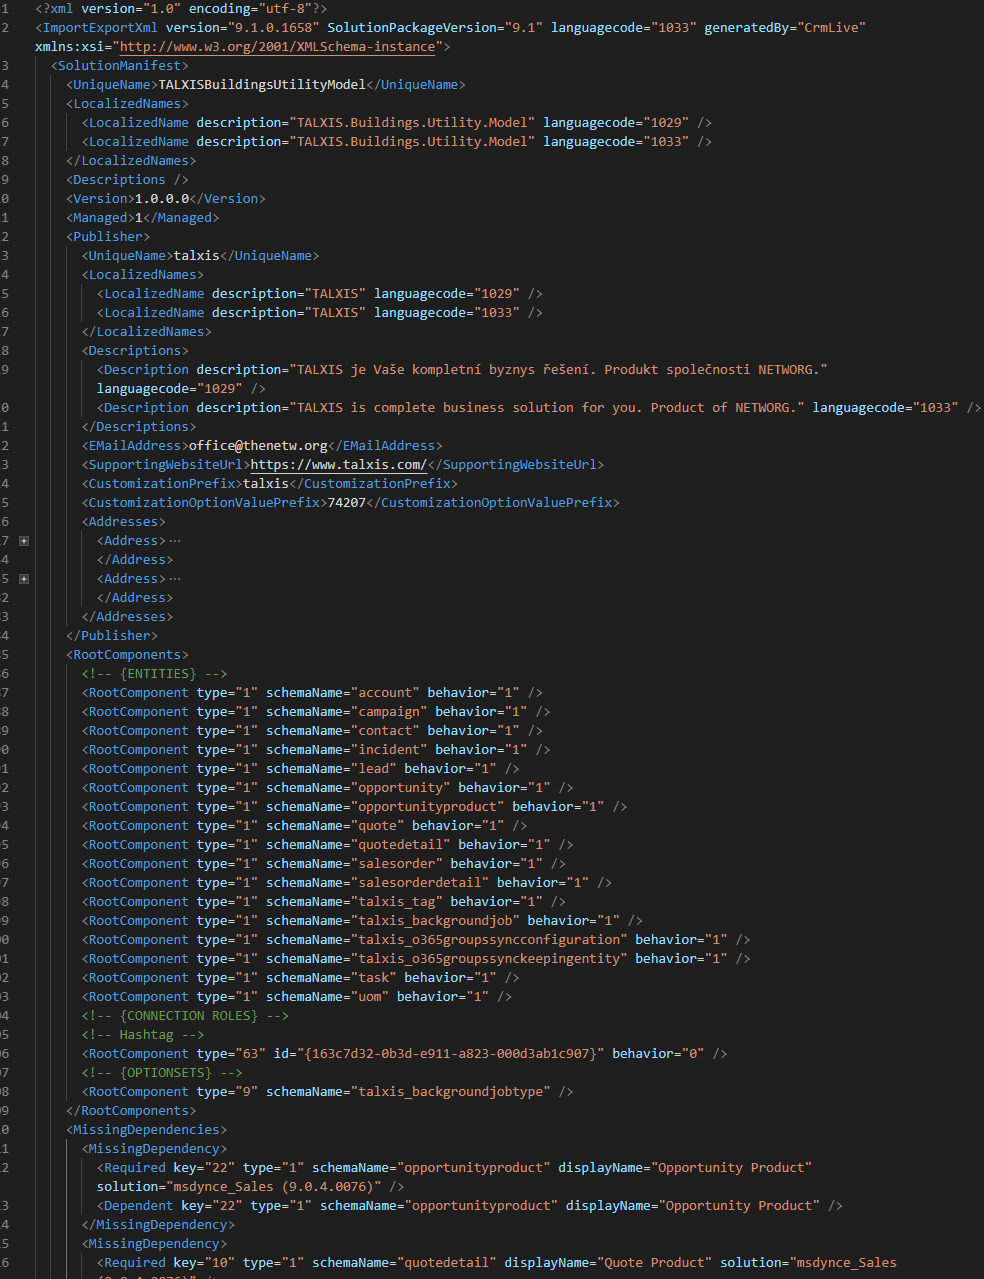Screen dimensions: 984x1279
Task: Click the schemaName value "account"
Action: pyautogui.click(x=385, y=693)
